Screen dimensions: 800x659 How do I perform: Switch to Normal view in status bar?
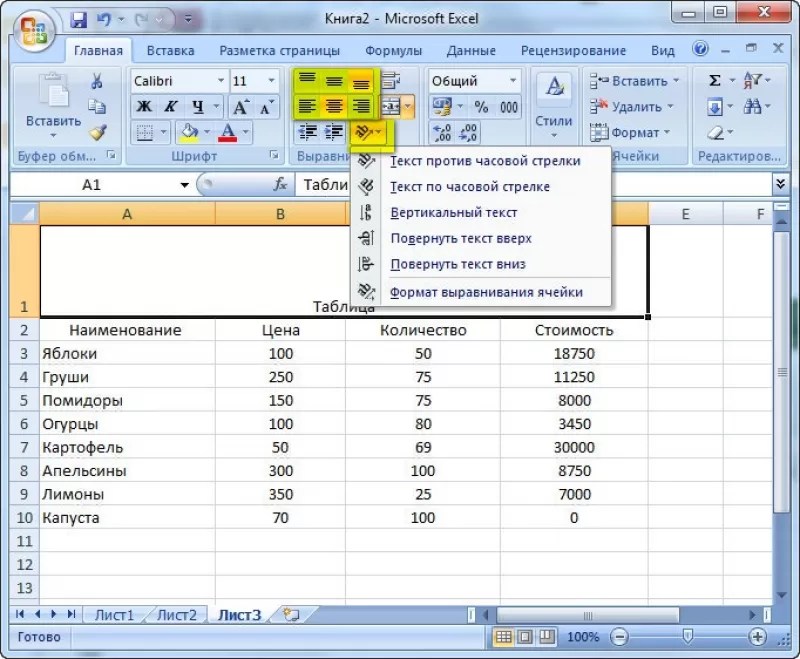tap(504, 637)
